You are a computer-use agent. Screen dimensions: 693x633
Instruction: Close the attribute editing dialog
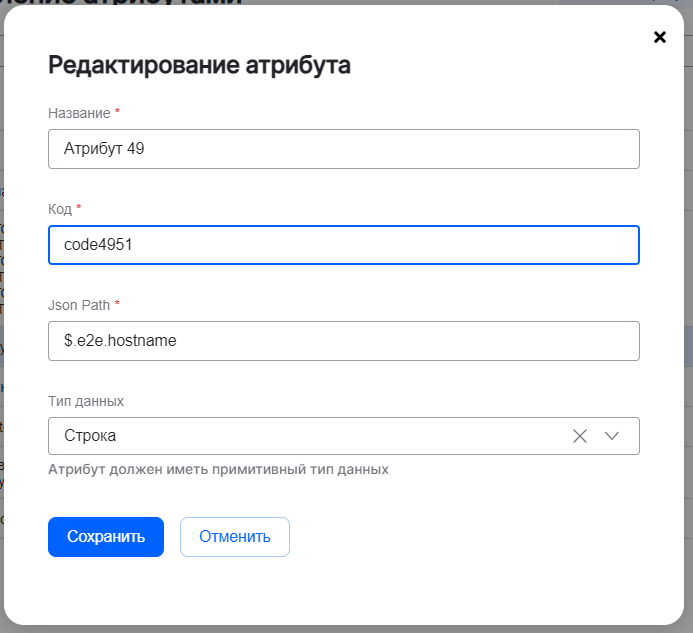[x=659, y=37]
